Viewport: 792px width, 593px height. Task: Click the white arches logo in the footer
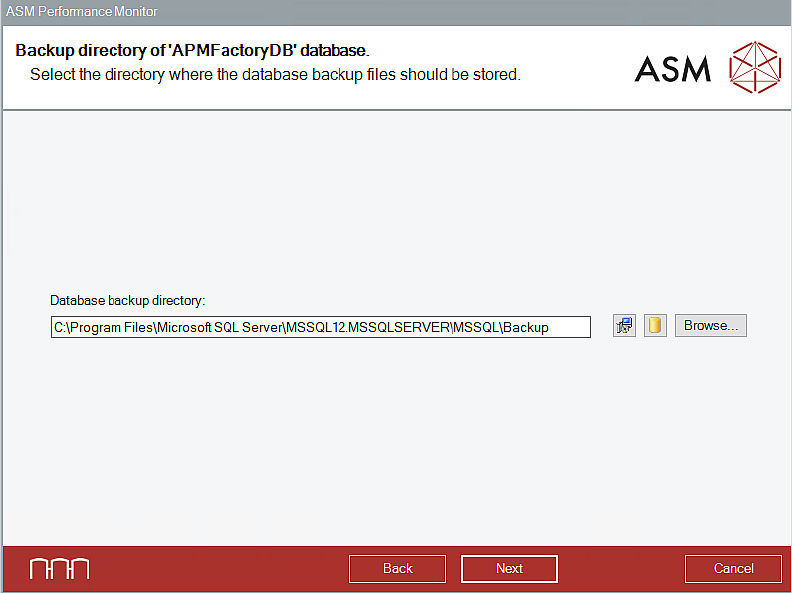point(60,569)
